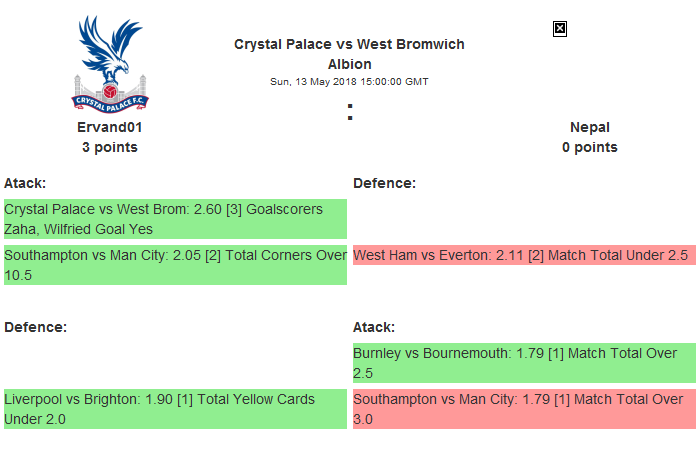This screenshot has width=700, height=460.
Task: Select the West Ham vs Everton bet
Action: coord(524,255)
